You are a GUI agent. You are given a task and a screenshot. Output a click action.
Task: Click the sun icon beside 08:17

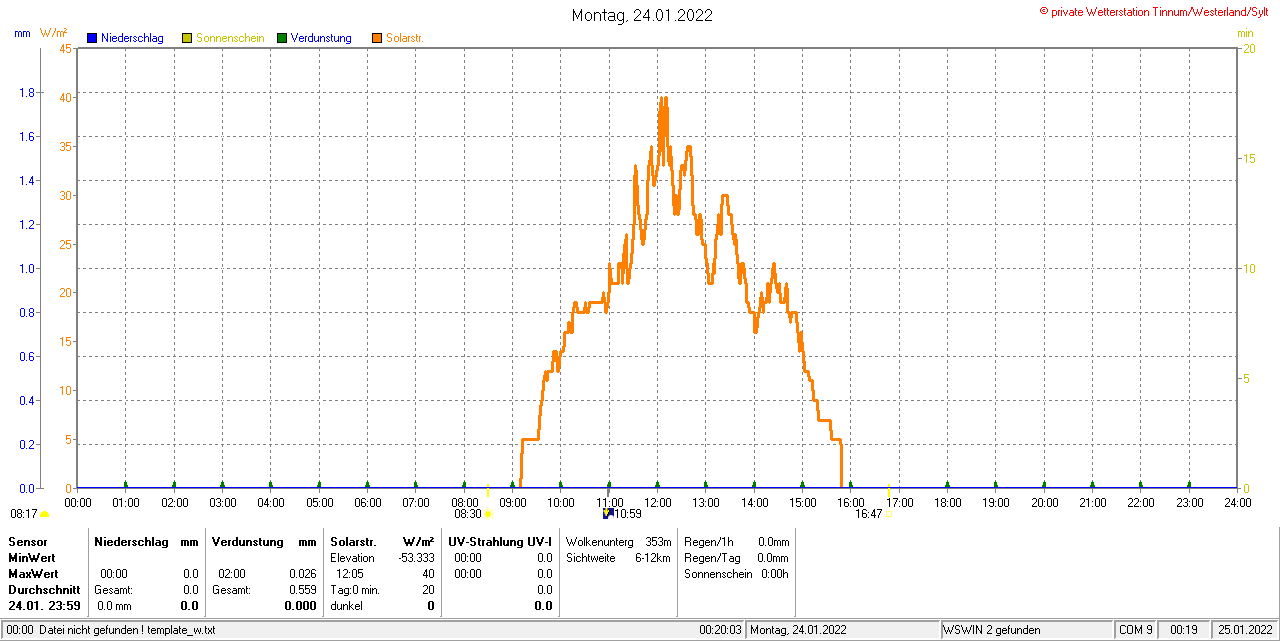point(44,514)
